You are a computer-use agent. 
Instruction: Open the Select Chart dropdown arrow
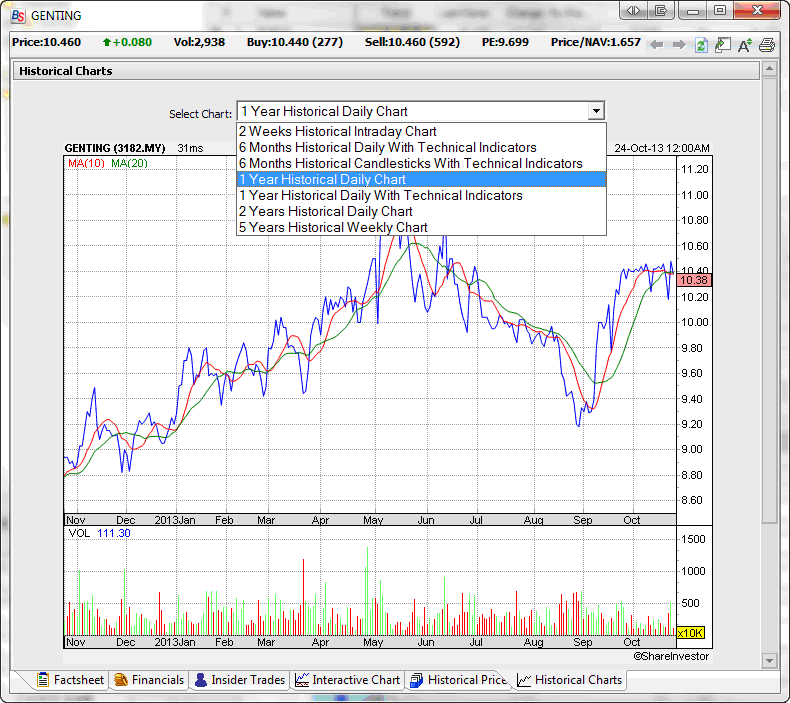click(596, 111)
